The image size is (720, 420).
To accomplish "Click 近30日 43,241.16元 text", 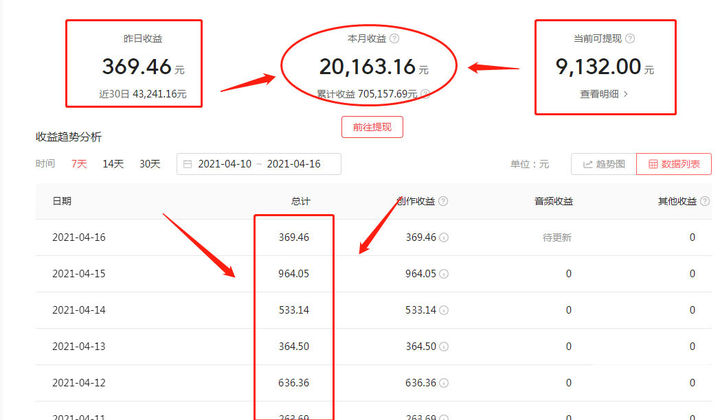I will [143, 94].
